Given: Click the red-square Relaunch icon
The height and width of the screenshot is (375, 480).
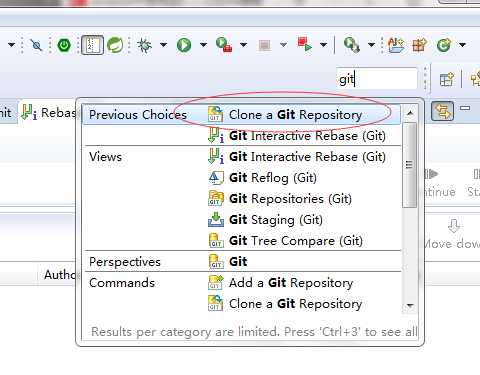Looking at the screenshot, I should pos(305,44).
